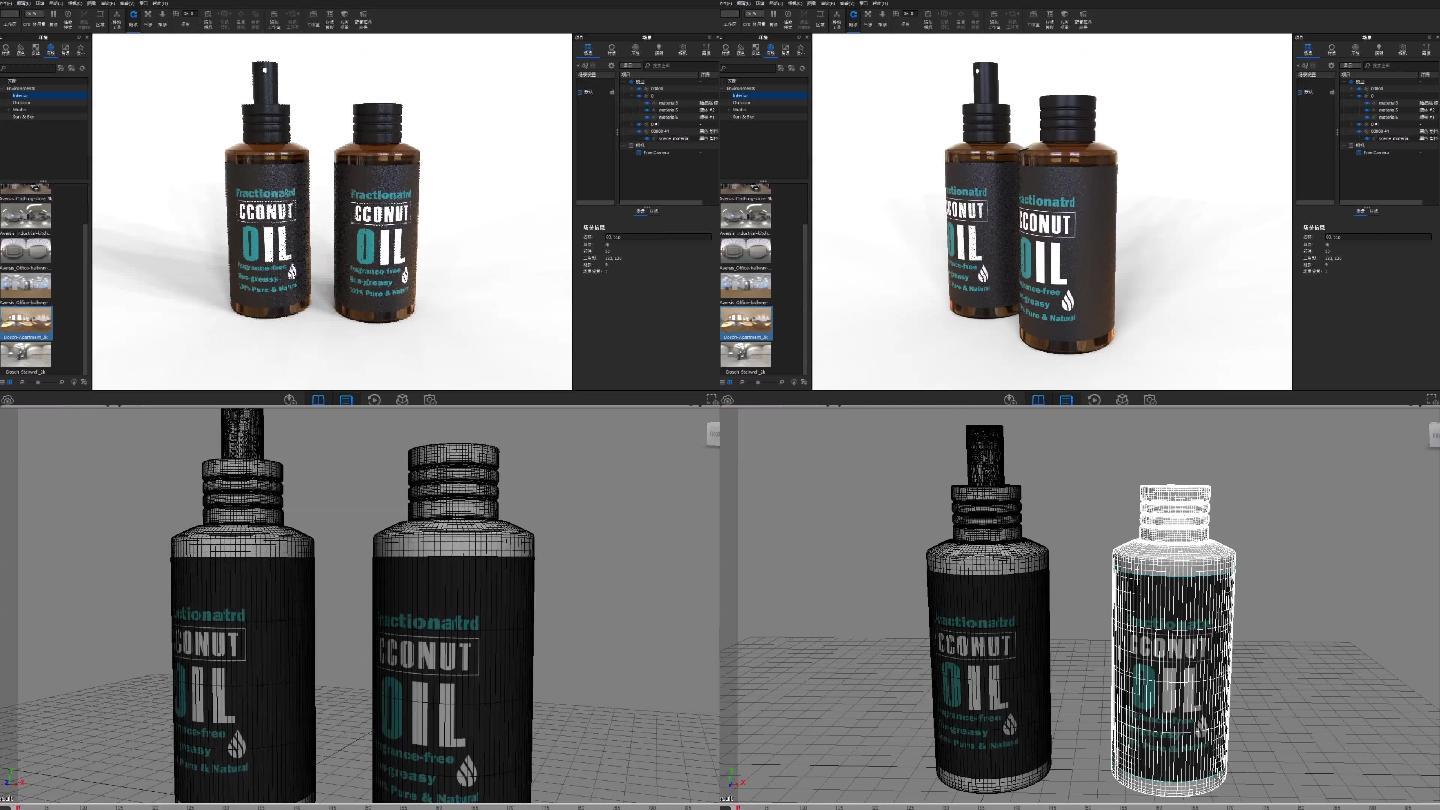Viewport: 1440px width, 810px height.
Task: Select Free Camera in right window scene tree
Action: [x=1376, y=153]
